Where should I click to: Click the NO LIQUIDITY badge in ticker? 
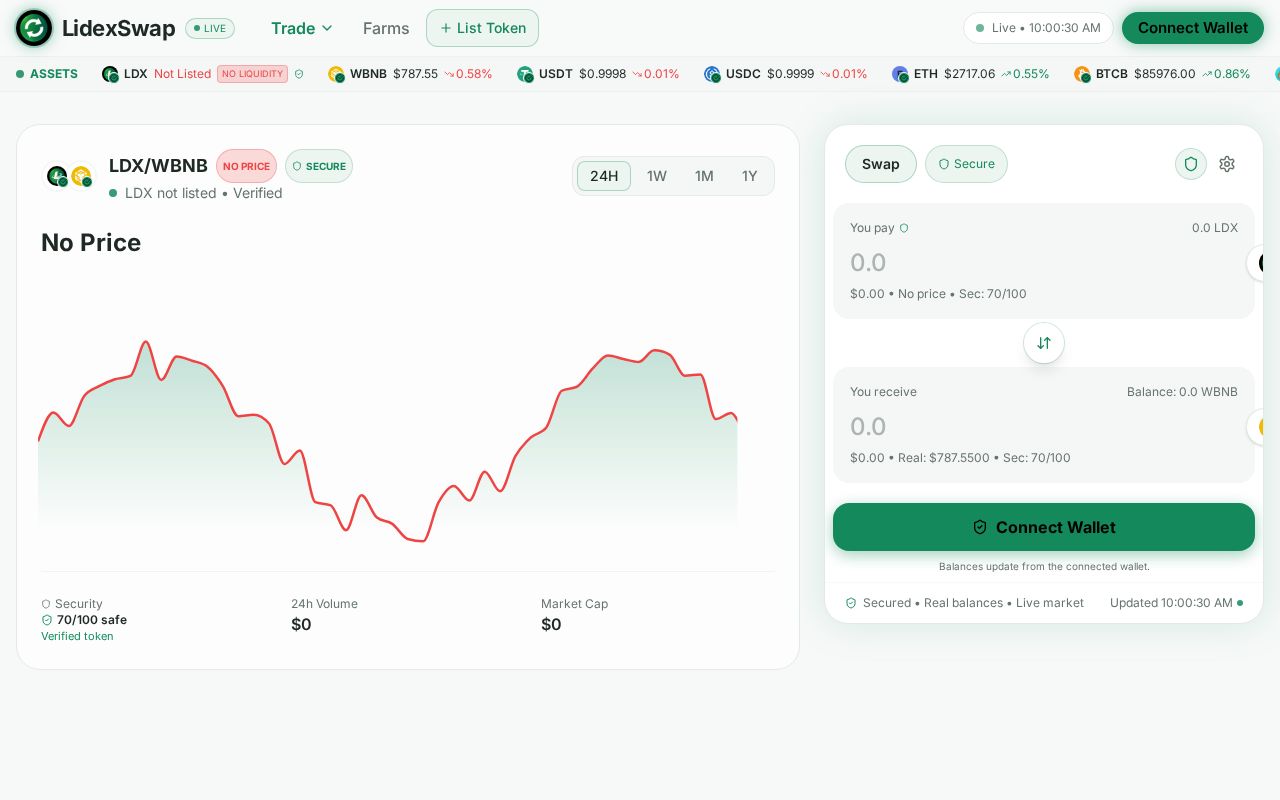click(252, 74)
